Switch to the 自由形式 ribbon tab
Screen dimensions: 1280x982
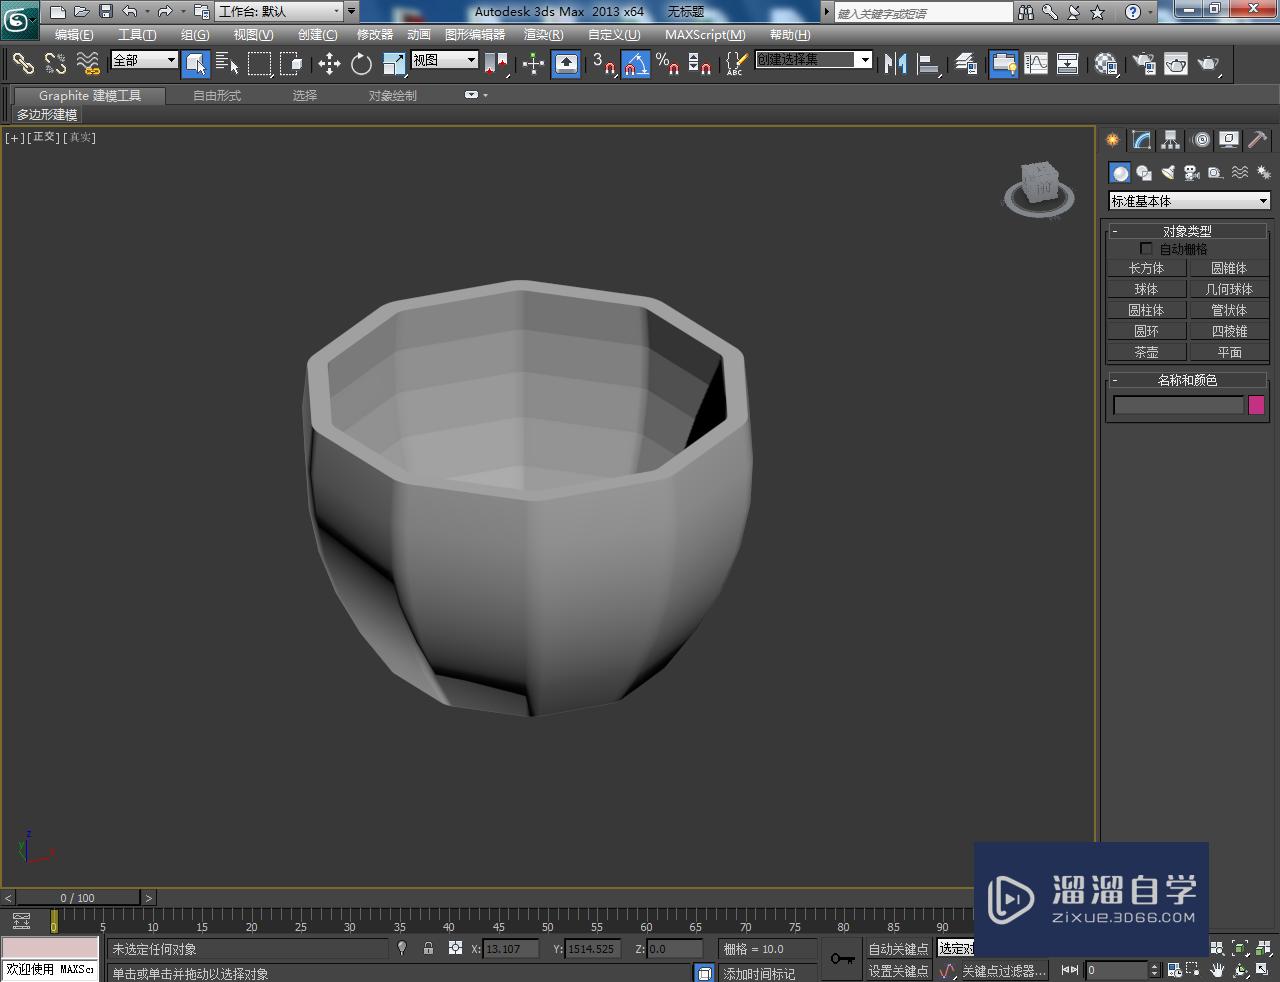pos(217,96)
